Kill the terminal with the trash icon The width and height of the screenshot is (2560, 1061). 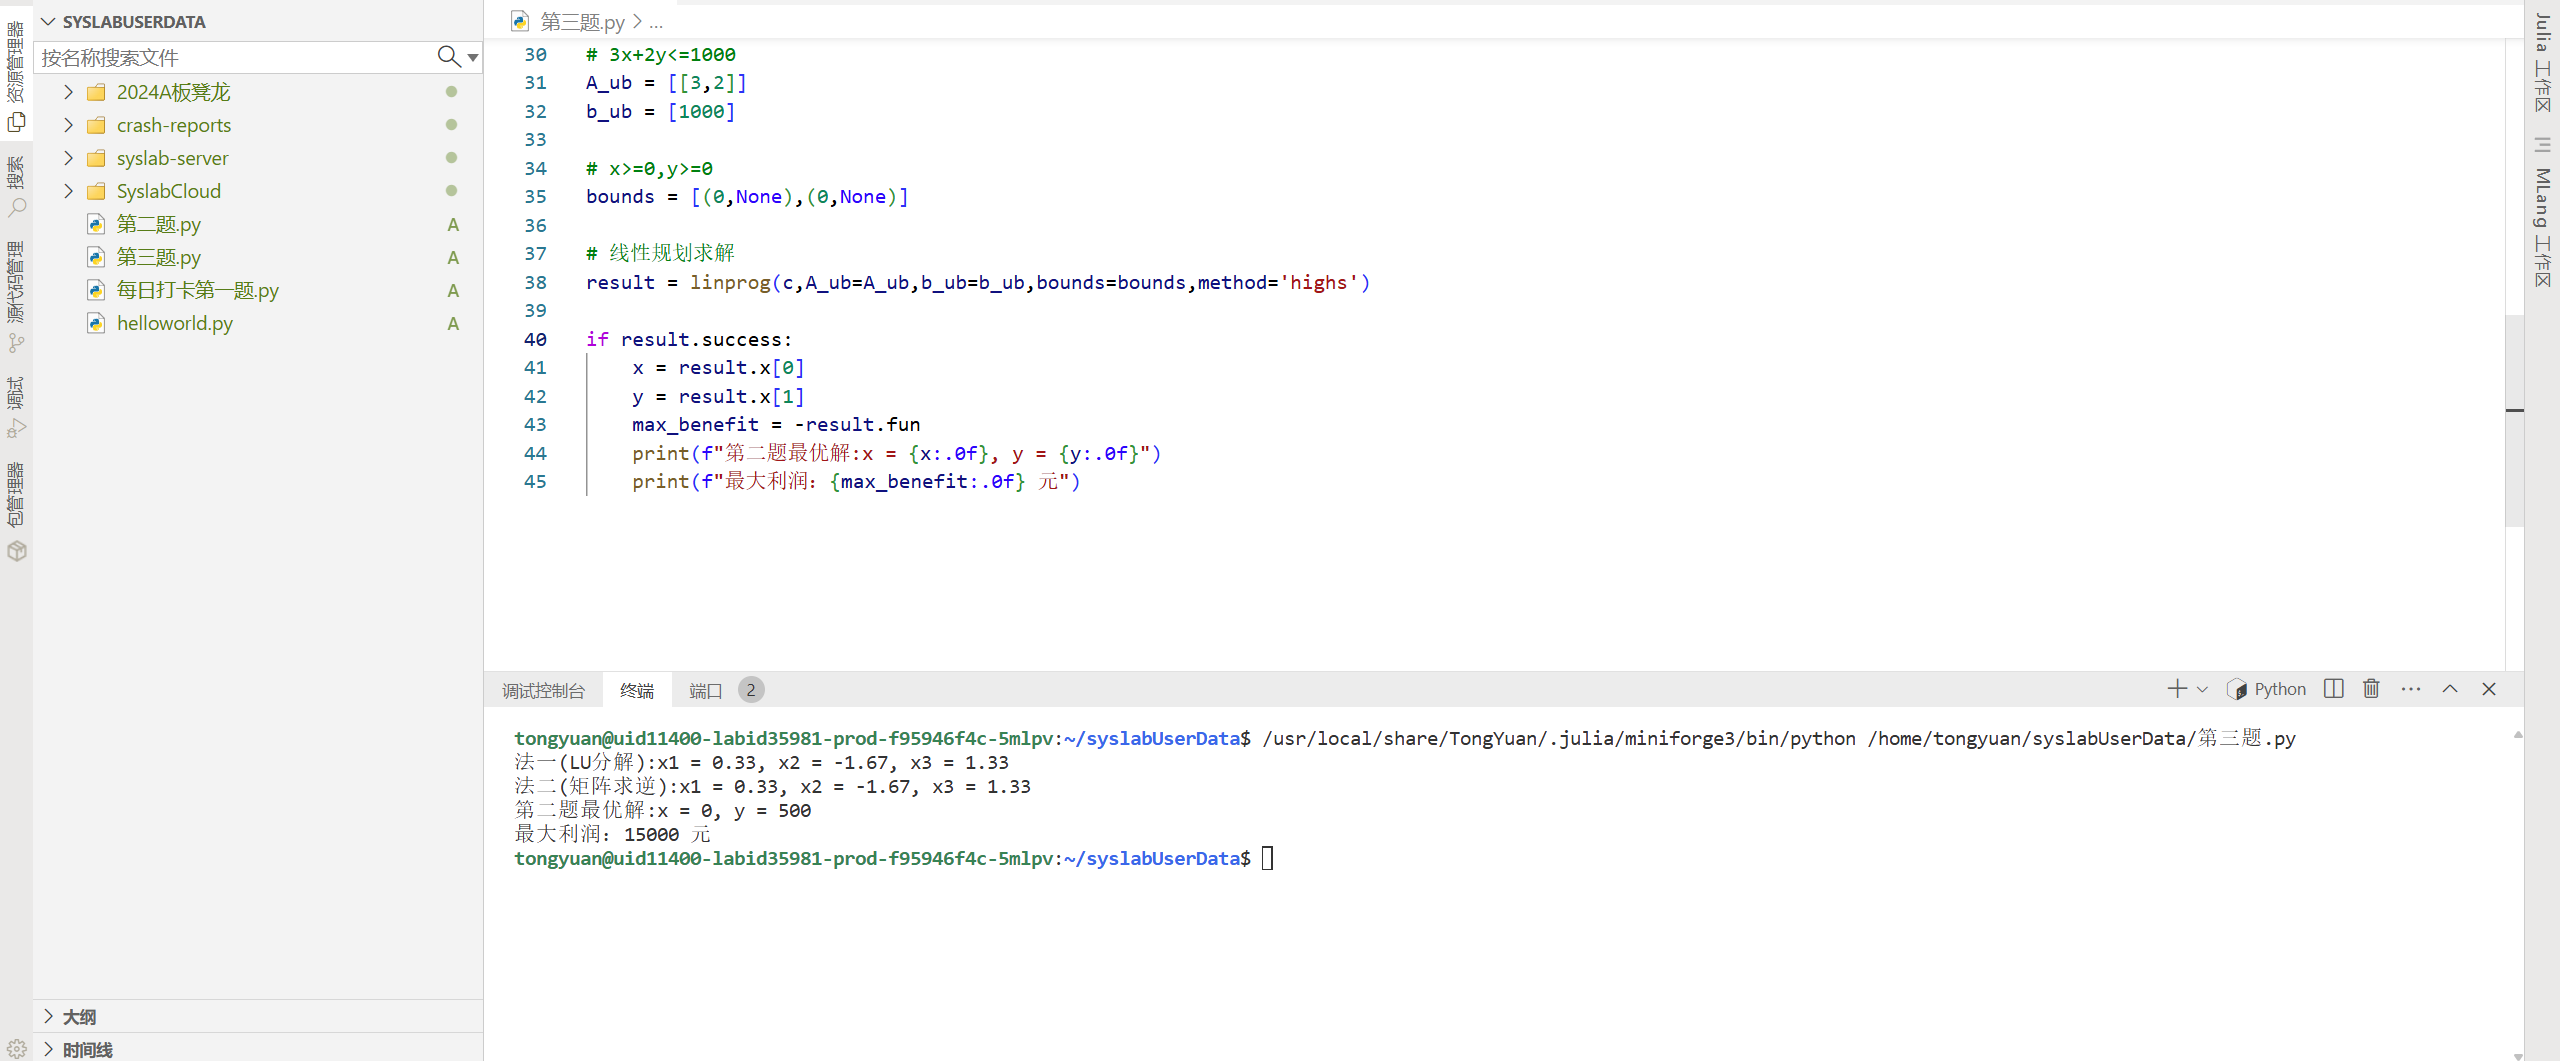[x=2372, y=689]
